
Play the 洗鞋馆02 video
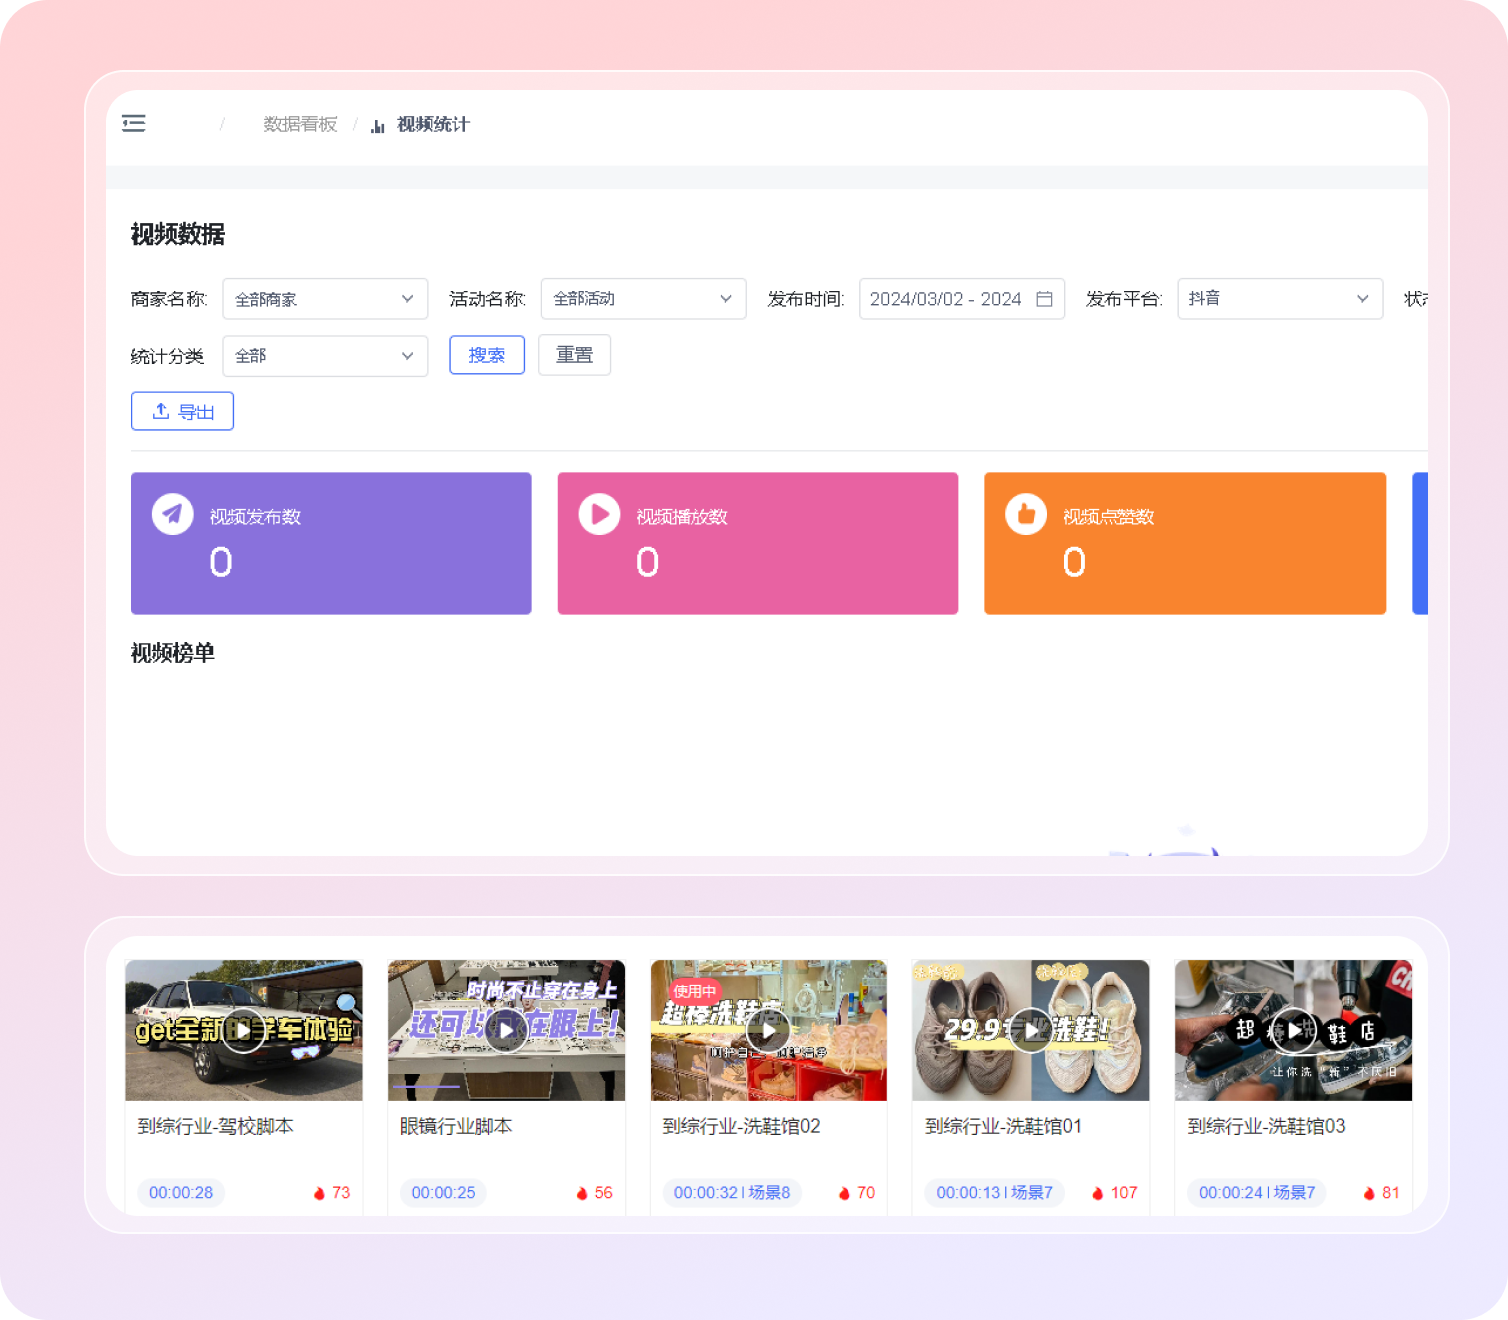click(768, 1030)
